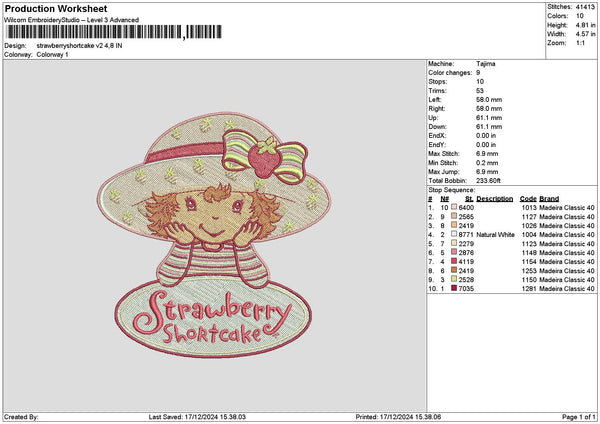Click the Brand column header

pyautogui.click(x=549, y=199)
